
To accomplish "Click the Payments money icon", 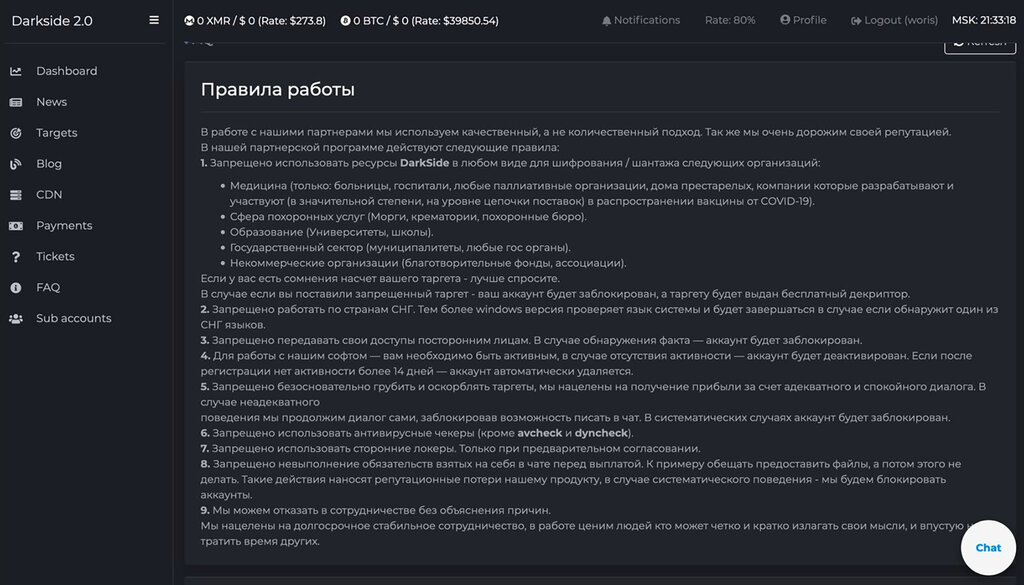I will 16,226.
